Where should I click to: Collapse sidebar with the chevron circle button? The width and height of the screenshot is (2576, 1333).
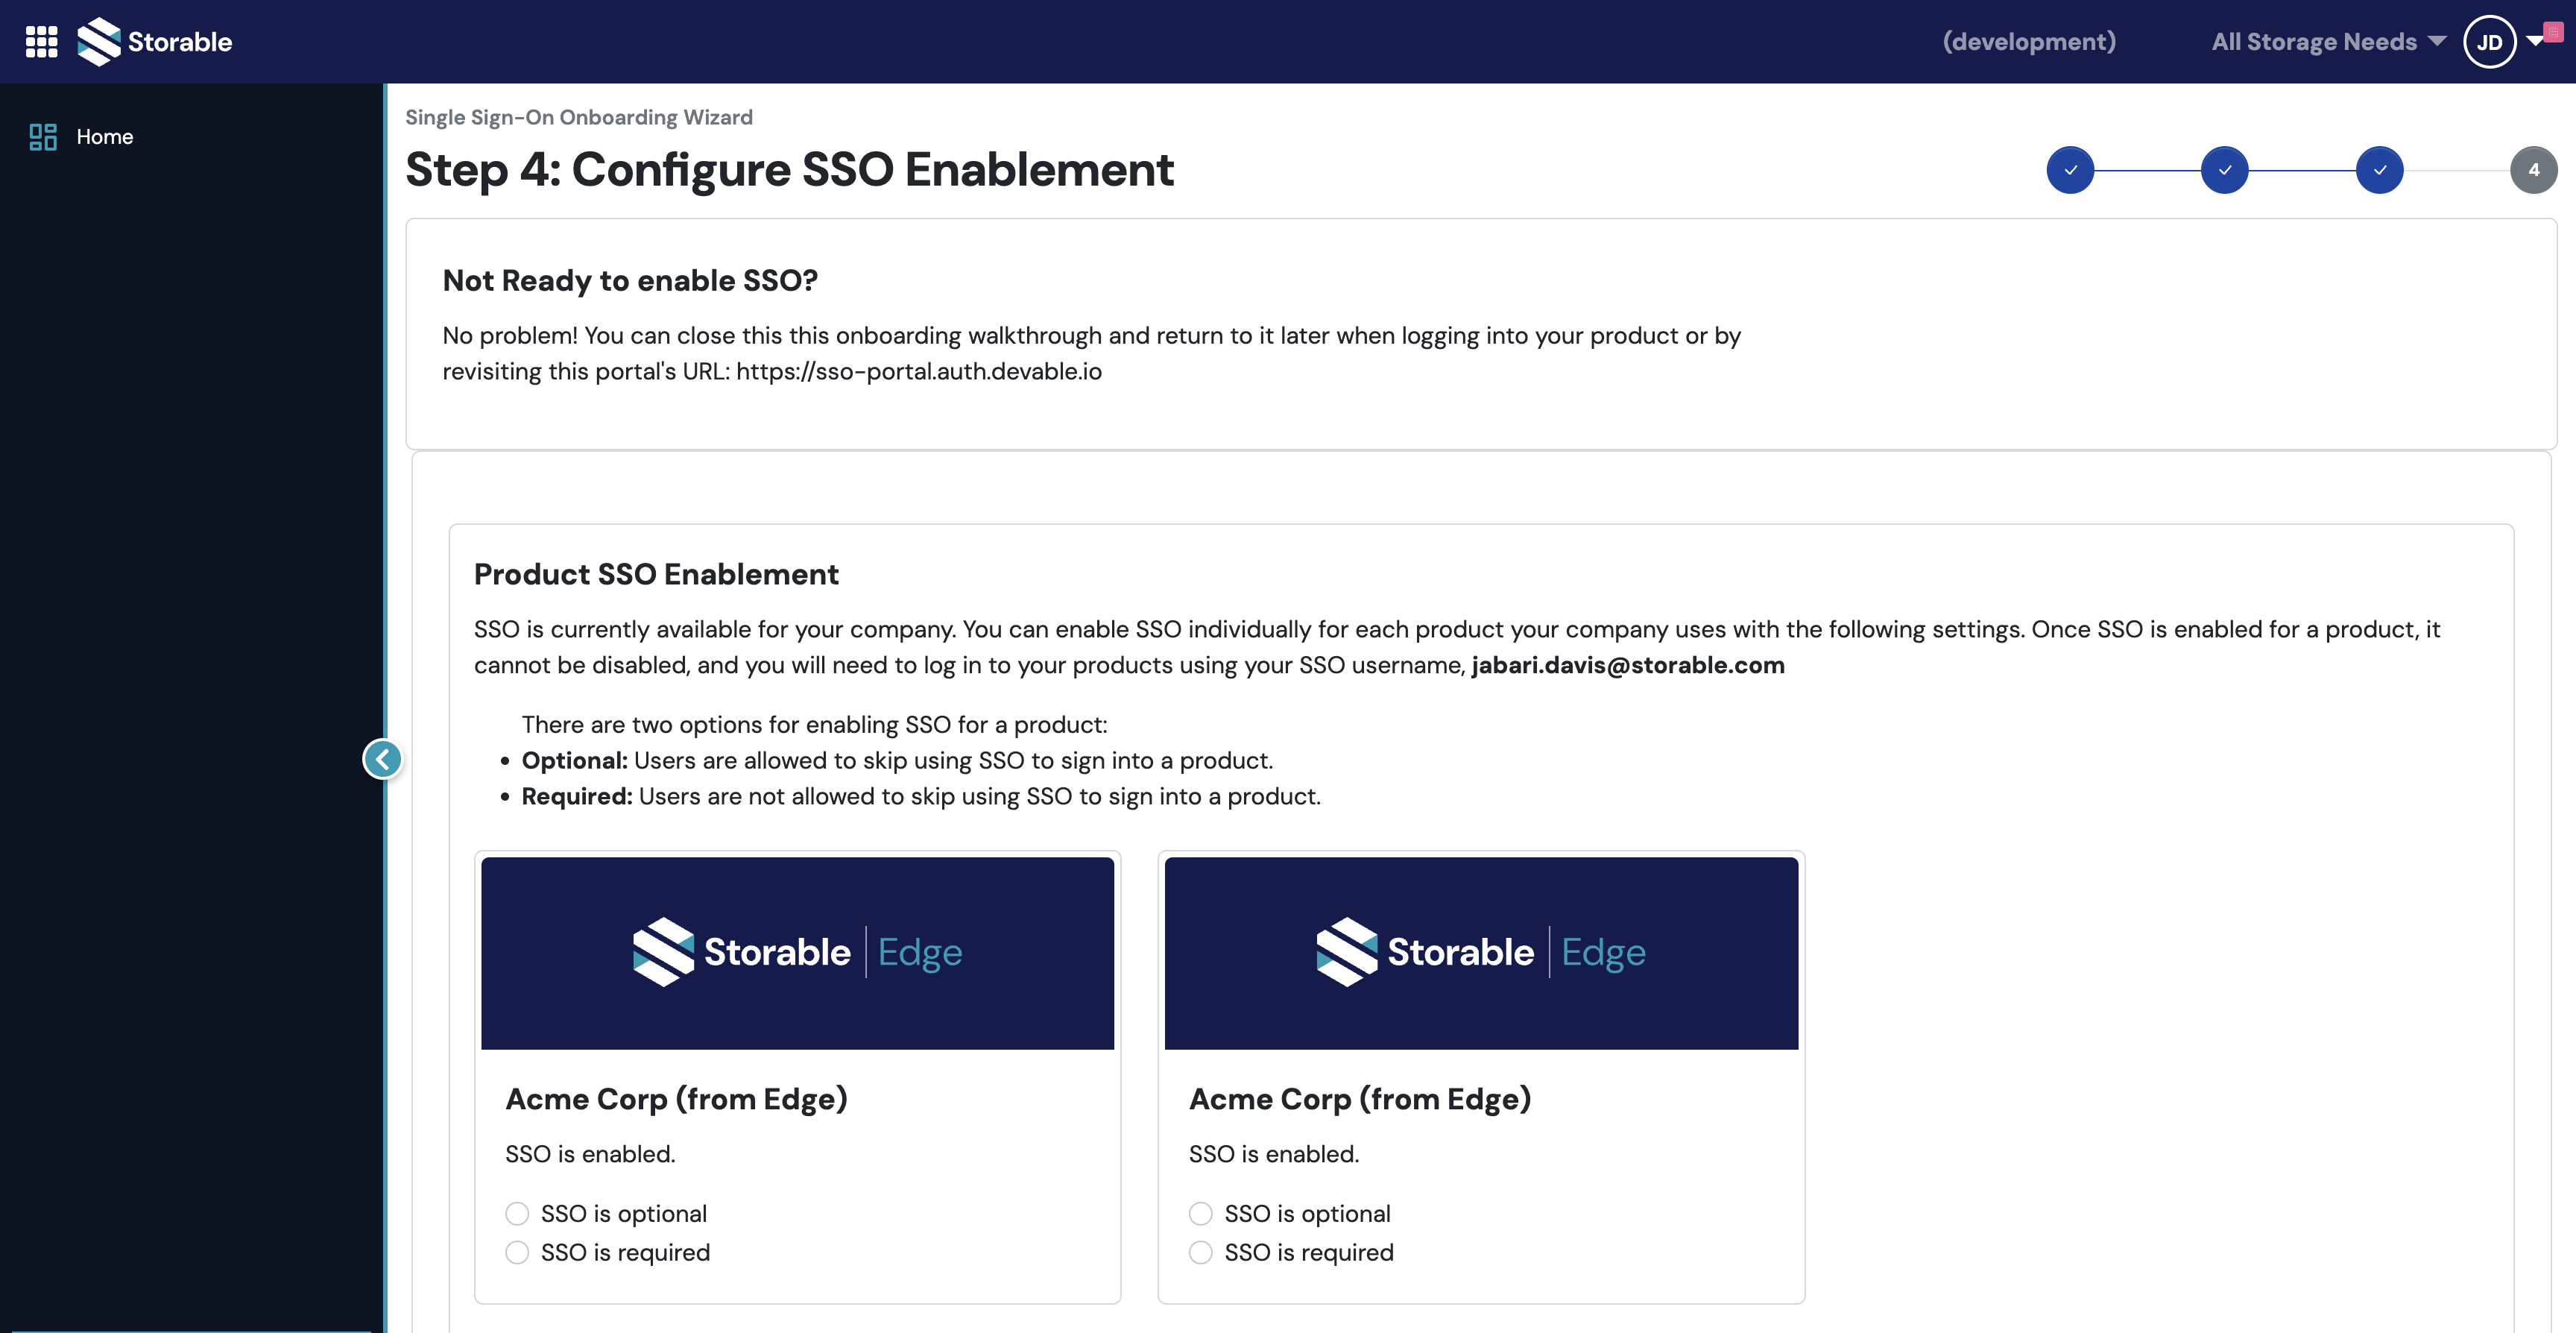pos(382,759)
